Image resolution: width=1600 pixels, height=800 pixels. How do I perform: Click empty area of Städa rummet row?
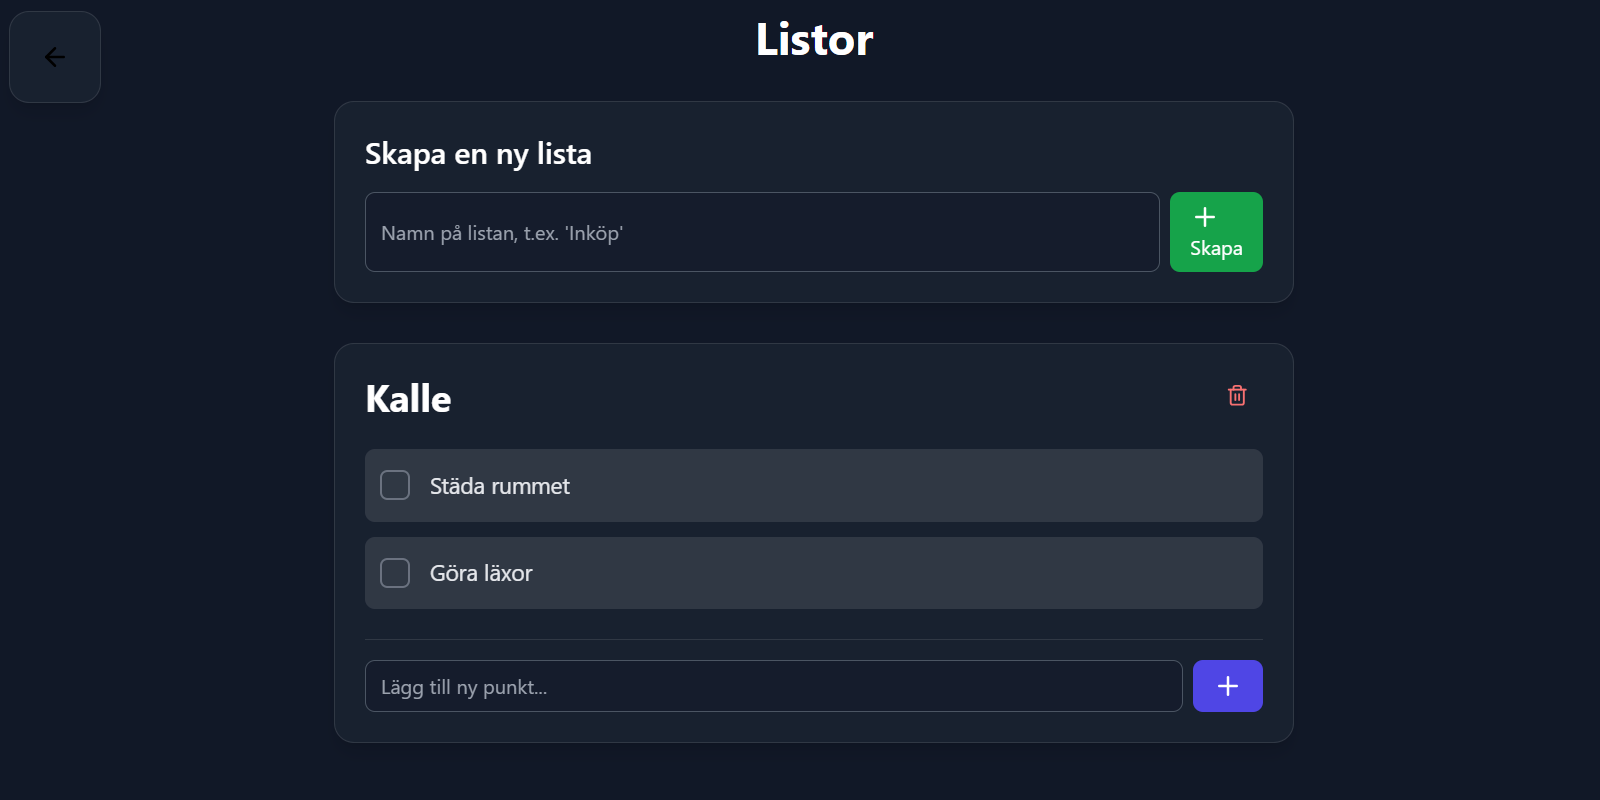(x=900, y=486)
